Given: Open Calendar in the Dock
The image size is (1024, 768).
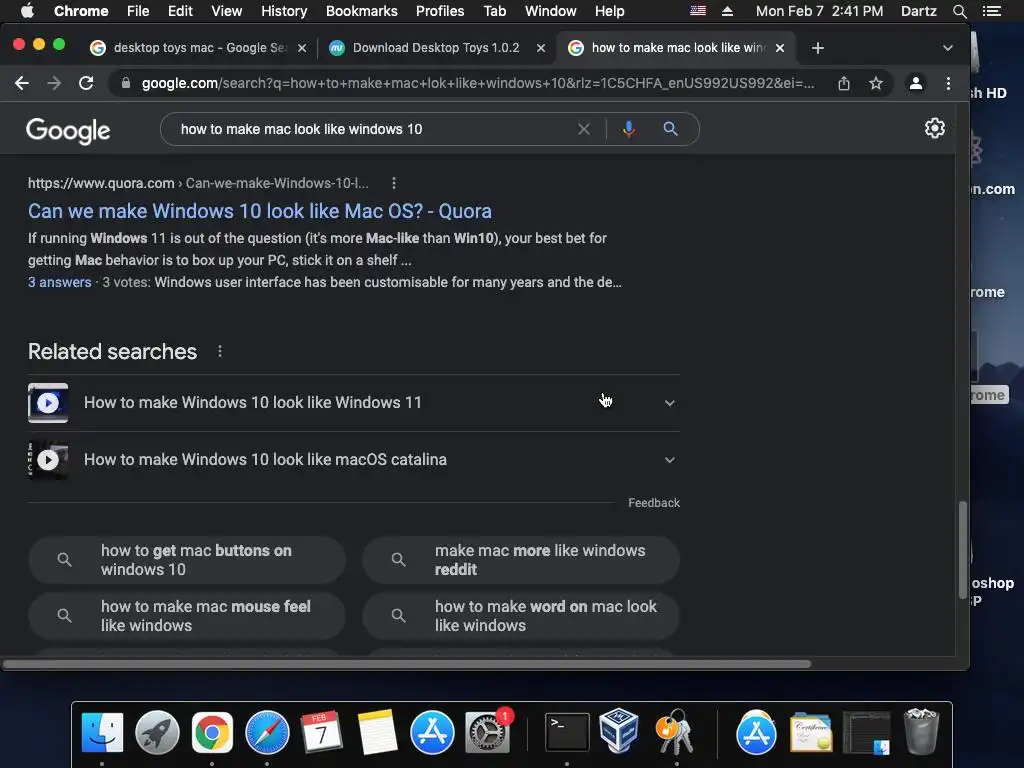Looking at the screenshot, I should click(x=322, y=733).
